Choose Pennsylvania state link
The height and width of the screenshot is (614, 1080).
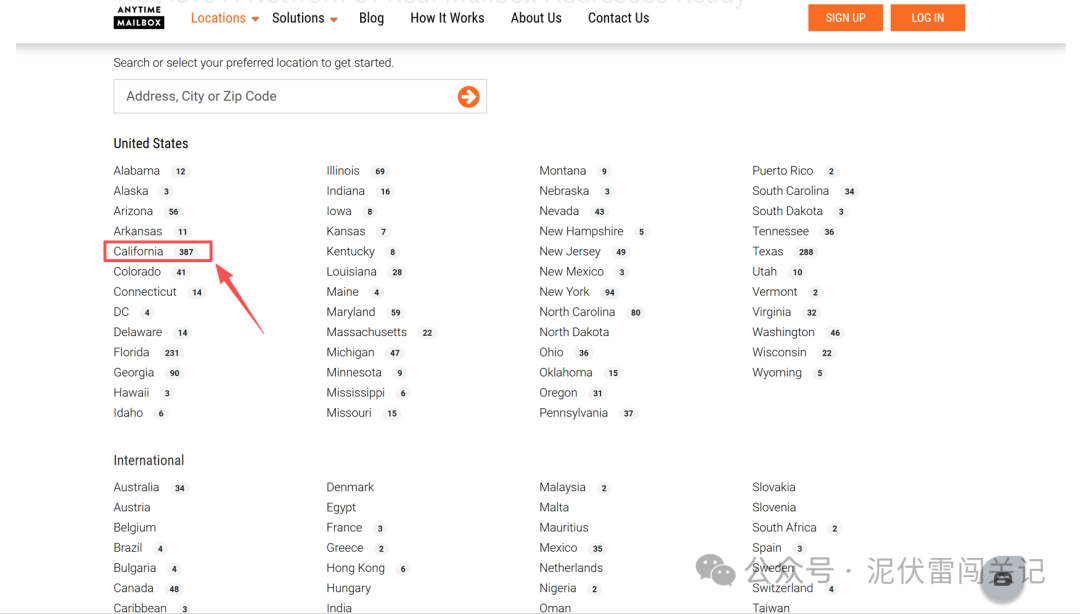click(x=574, y=413)
